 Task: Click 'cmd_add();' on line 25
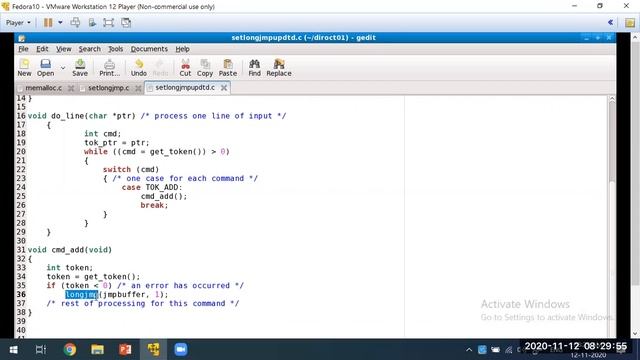coord(164,196)
